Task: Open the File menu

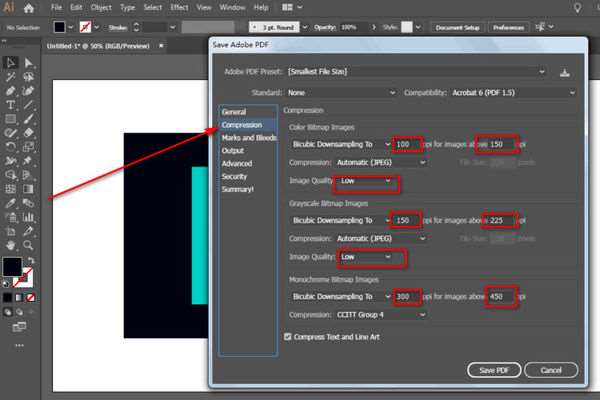Action: click(56, 7)
